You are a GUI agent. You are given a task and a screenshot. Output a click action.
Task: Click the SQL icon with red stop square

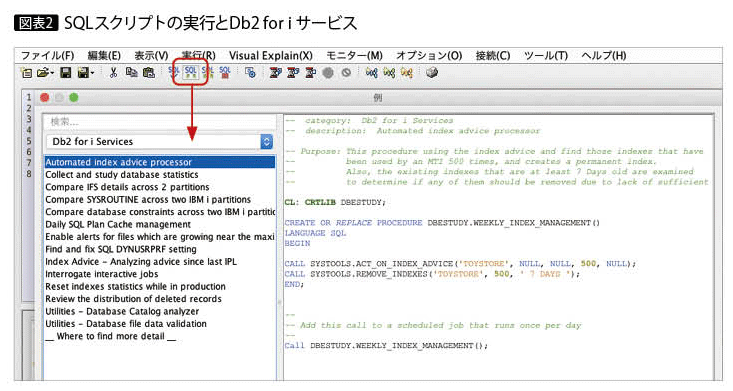(225, 73)
